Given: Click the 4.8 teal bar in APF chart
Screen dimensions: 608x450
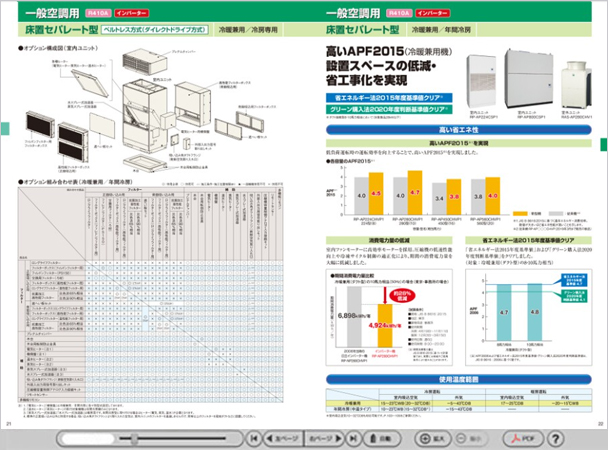Looking at the screenshot, I should [535, 312].
